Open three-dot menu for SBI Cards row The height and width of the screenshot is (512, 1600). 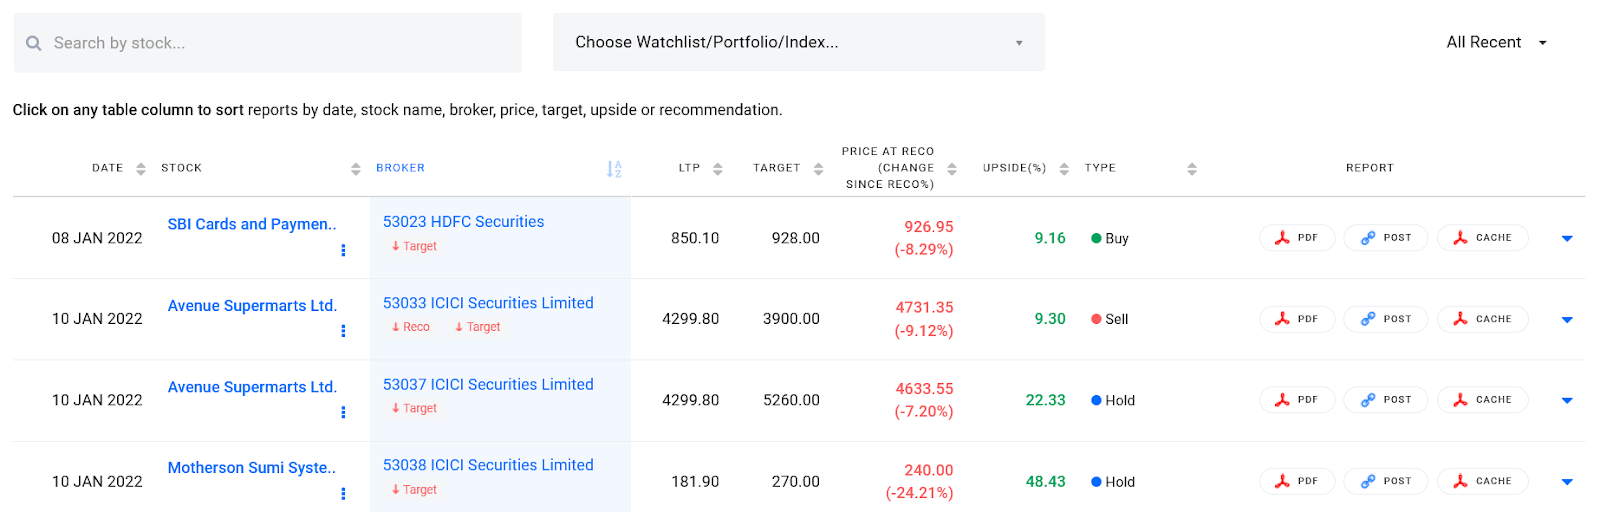point(343,250)
